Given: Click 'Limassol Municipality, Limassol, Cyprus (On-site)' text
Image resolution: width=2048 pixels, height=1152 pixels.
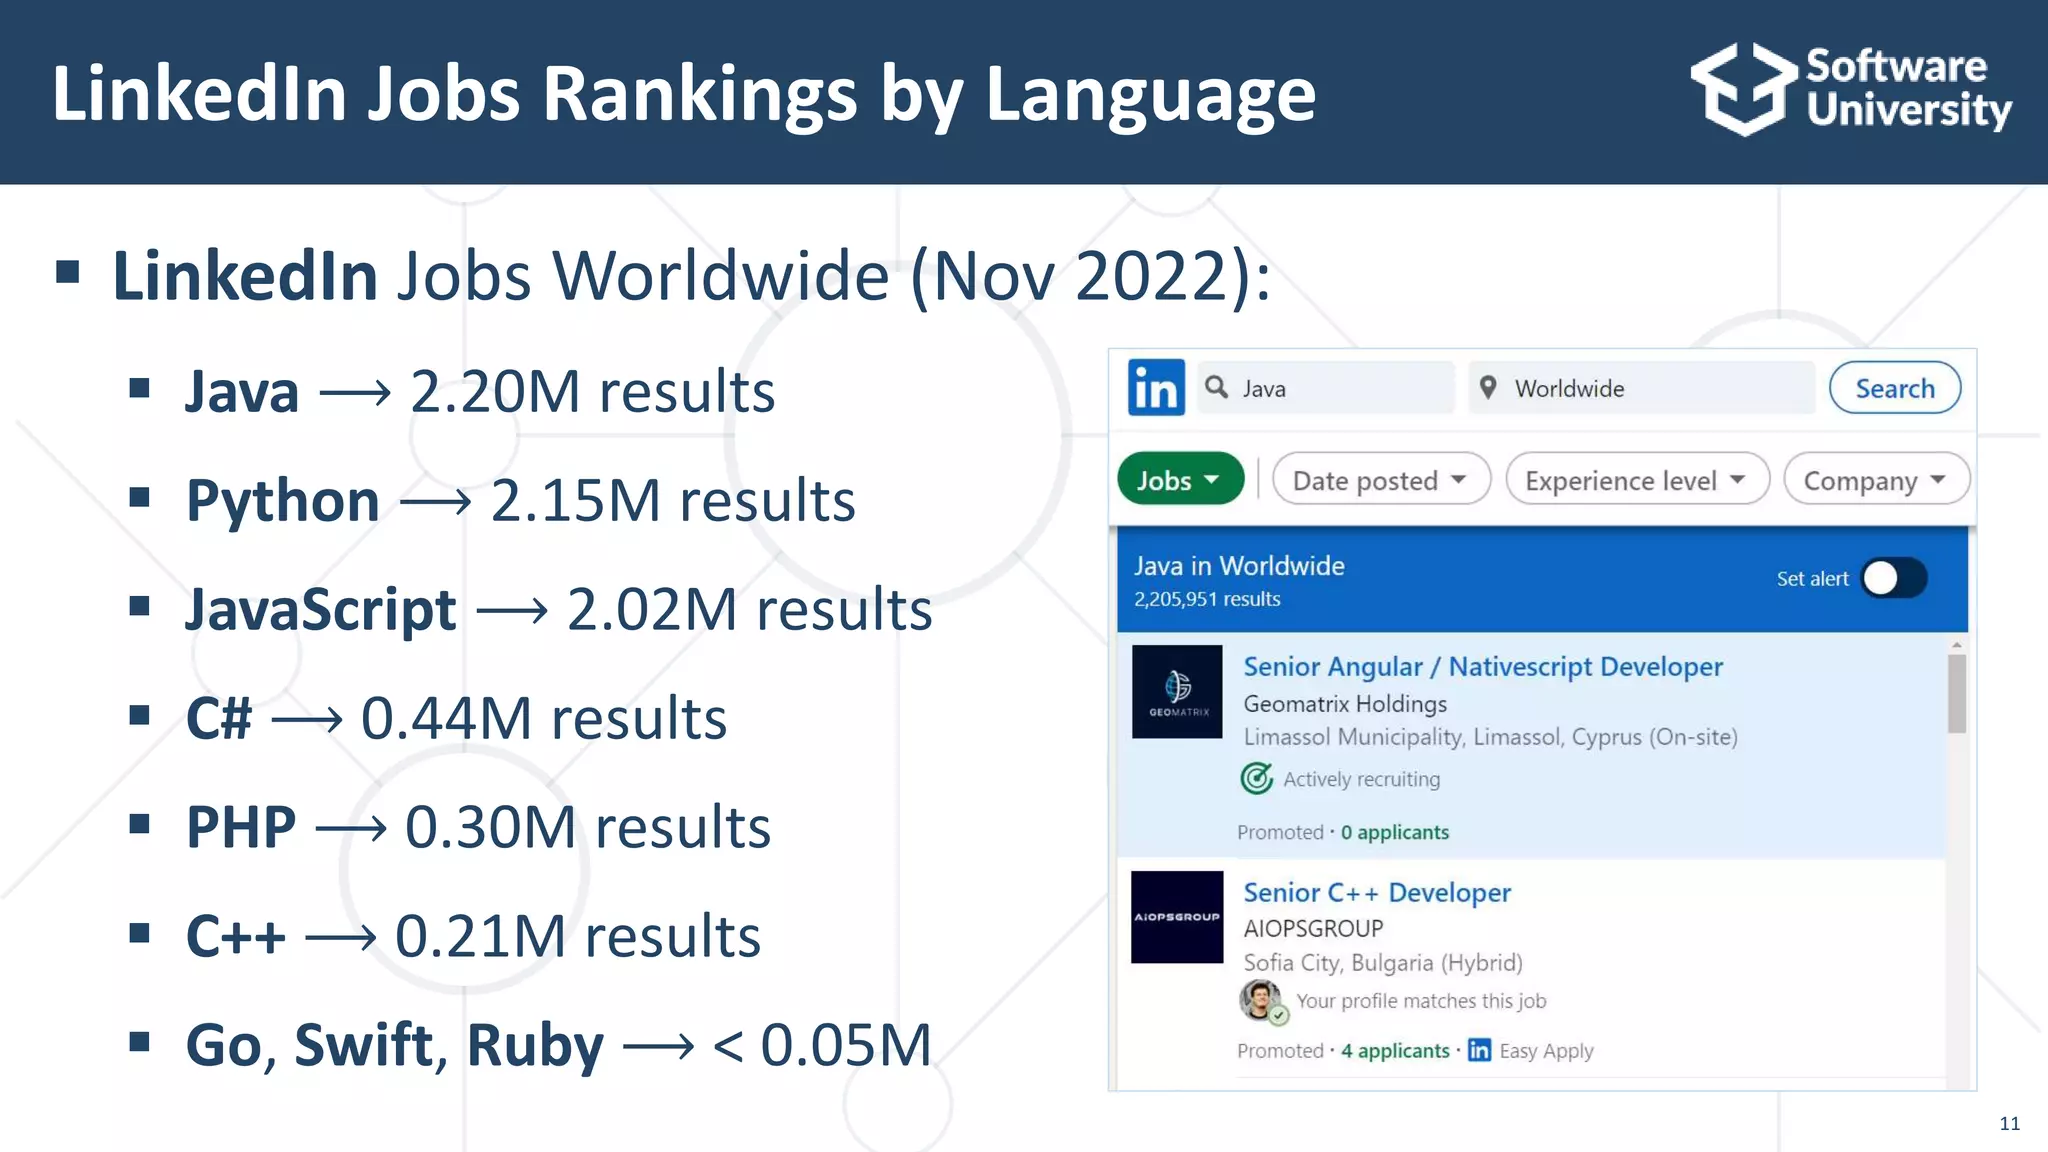Looking at the screenshot, I should (1490, 737).
